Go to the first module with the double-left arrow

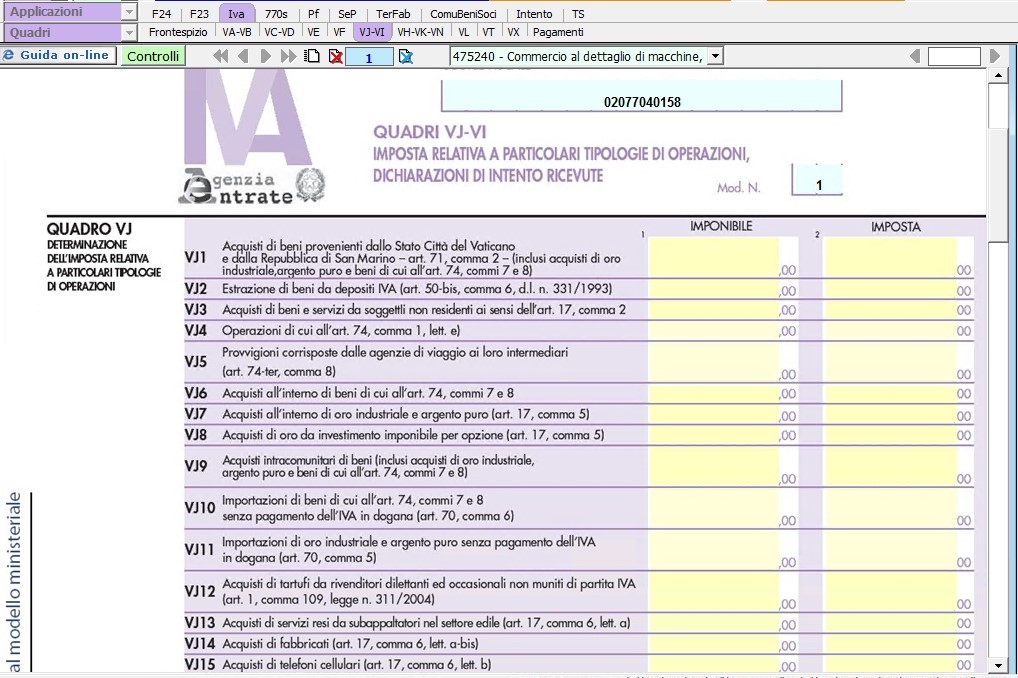pyautogui.click(x=221, y=56)
